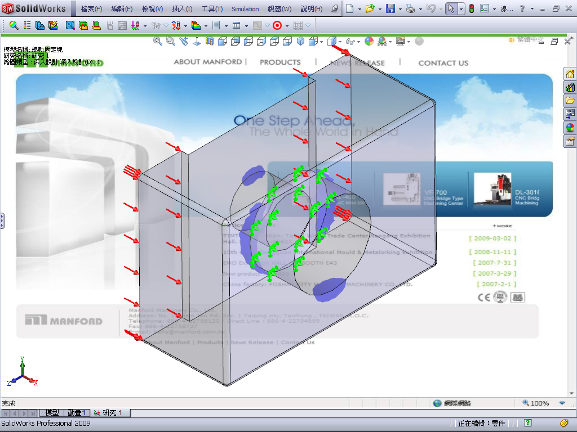Switch to the Model bottom tab
The width and height of the screenshot is (577, 432).
[52, 413]
